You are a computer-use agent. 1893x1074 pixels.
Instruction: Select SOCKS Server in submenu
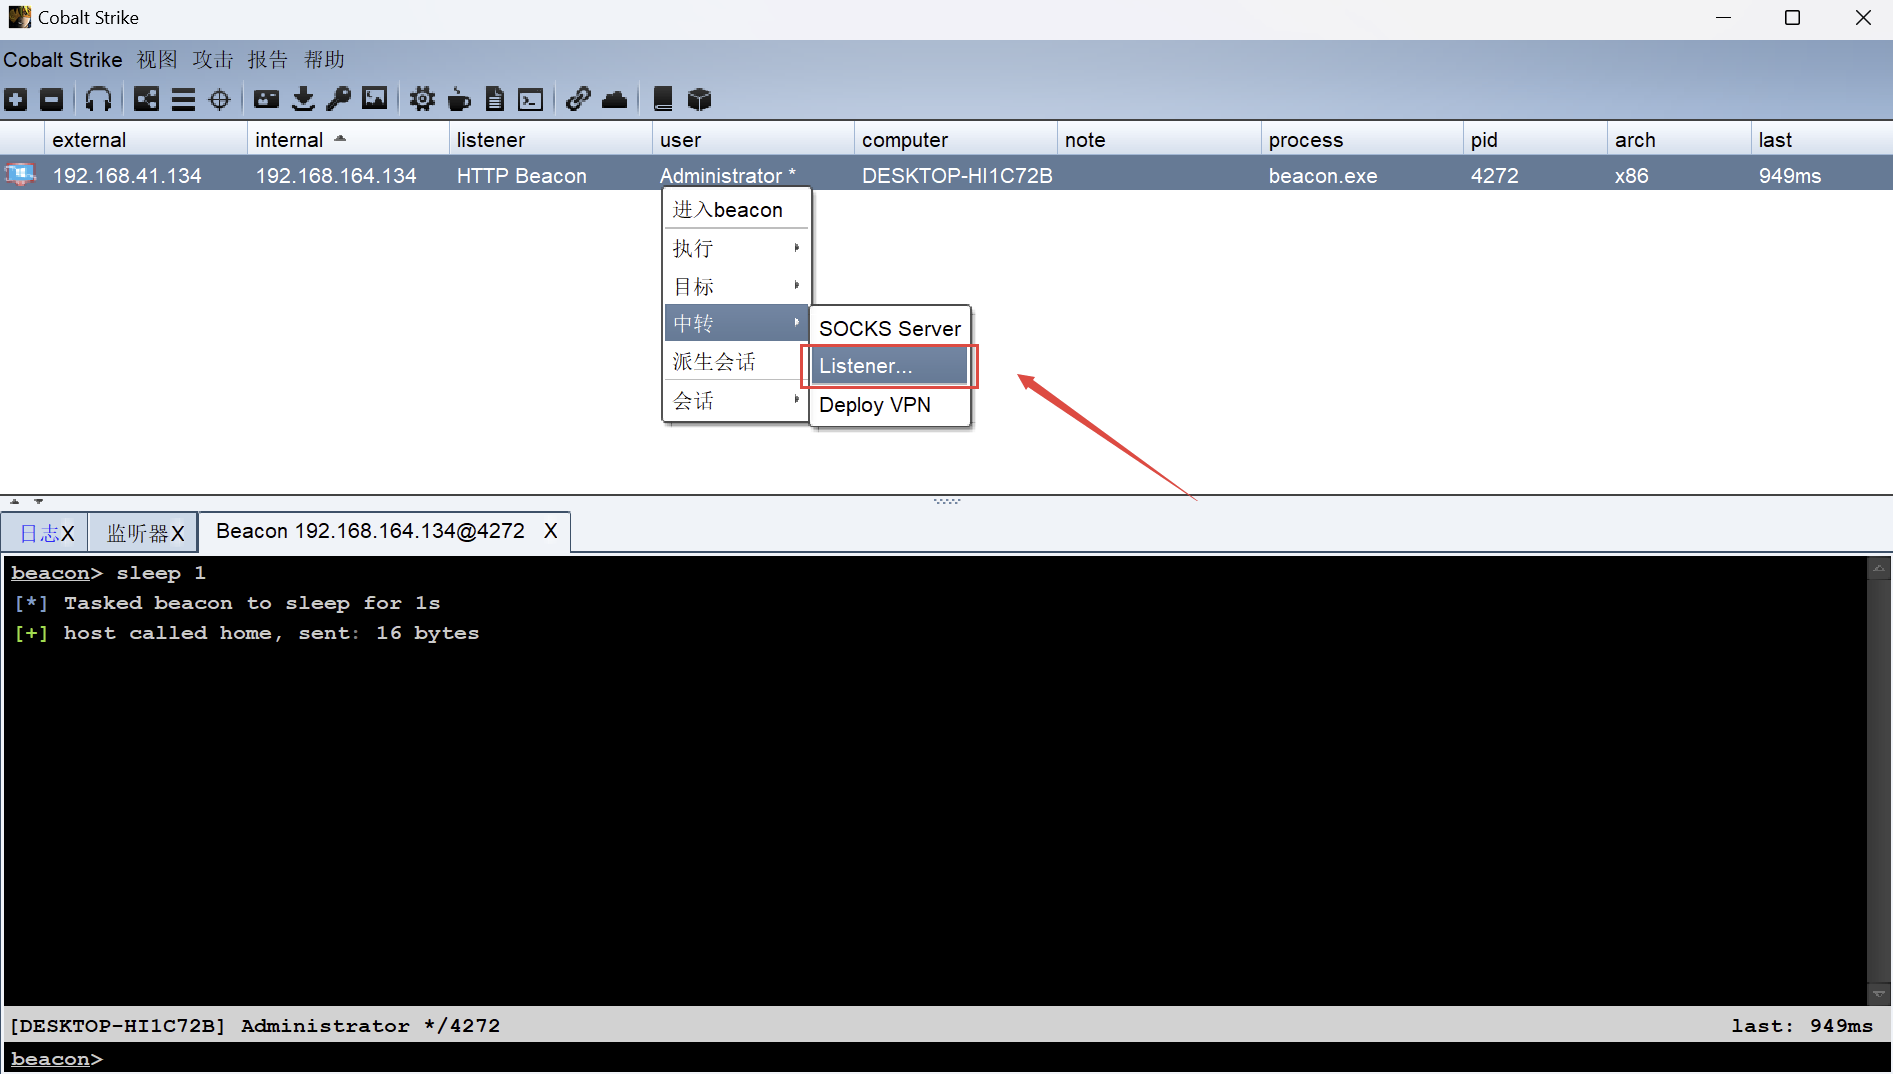click(x=890, y=328)
